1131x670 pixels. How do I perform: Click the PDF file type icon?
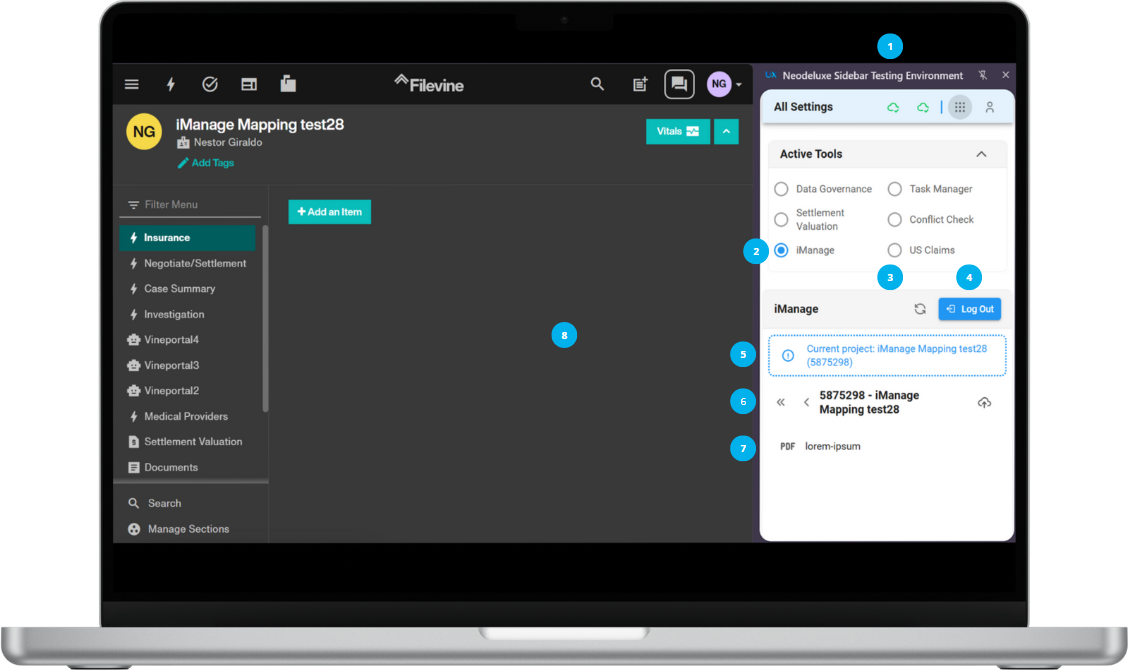(x=788, y=446)
